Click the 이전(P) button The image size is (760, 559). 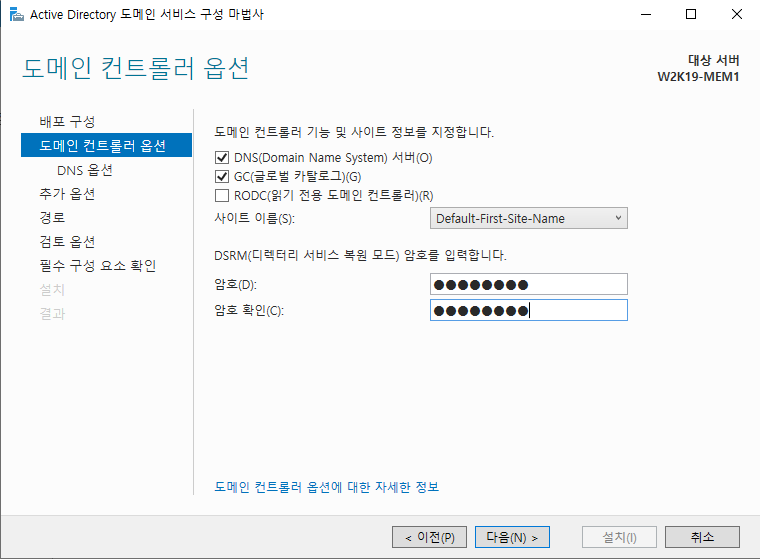pyautogui.click(x=429, y=537)
